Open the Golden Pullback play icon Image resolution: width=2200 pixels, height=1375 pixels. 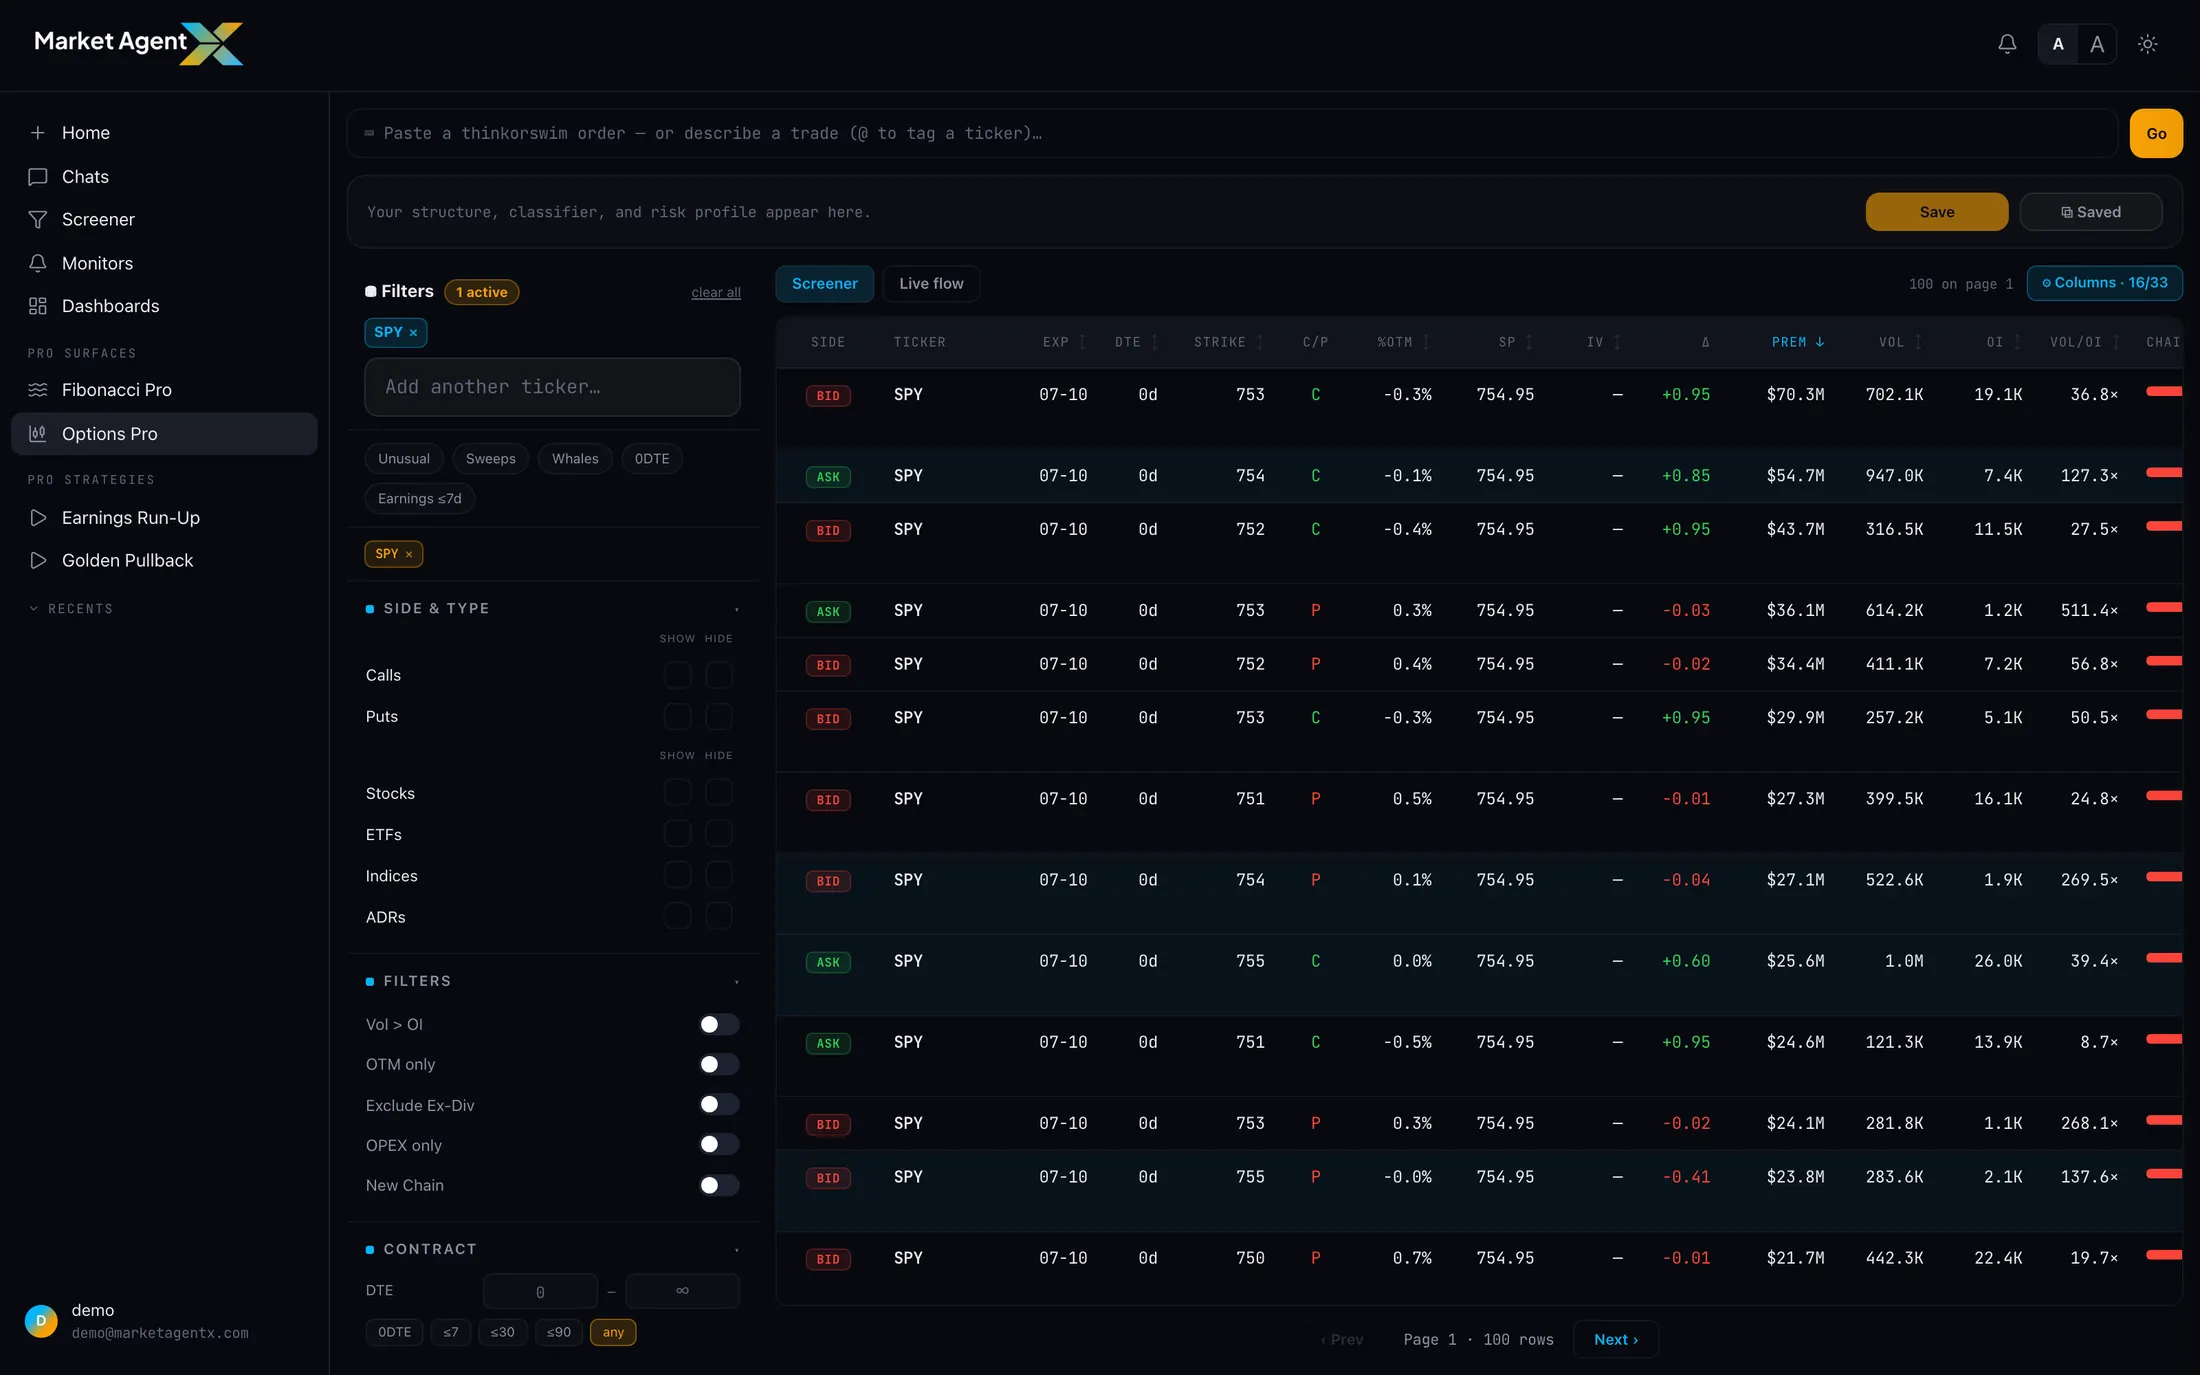(38, 561)
